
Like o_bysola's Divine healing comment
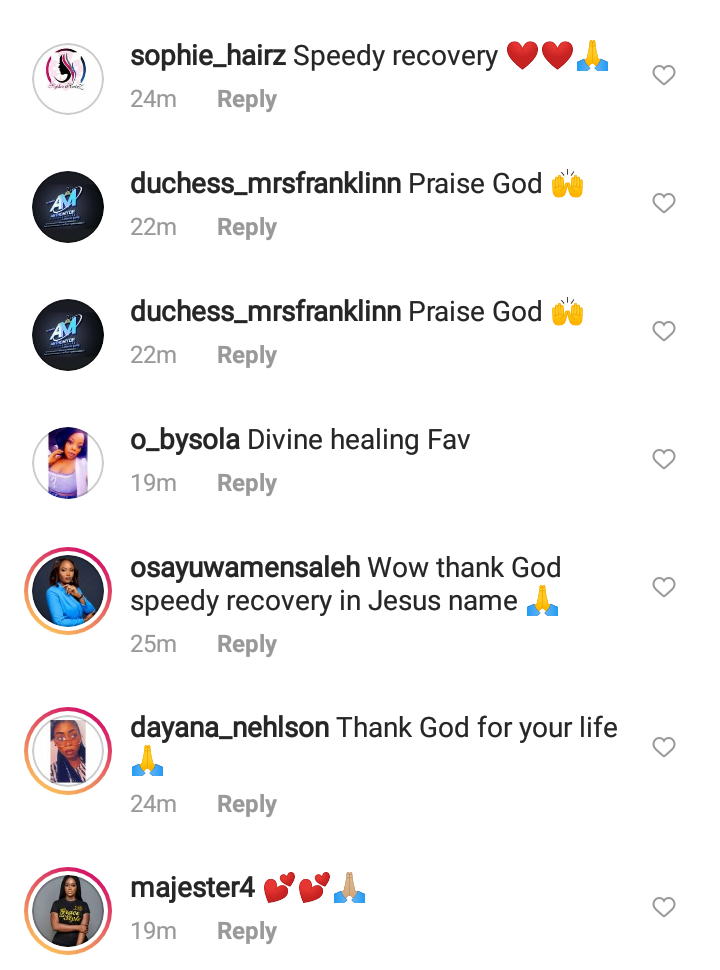pyautogui.click(x=664, y=459)
